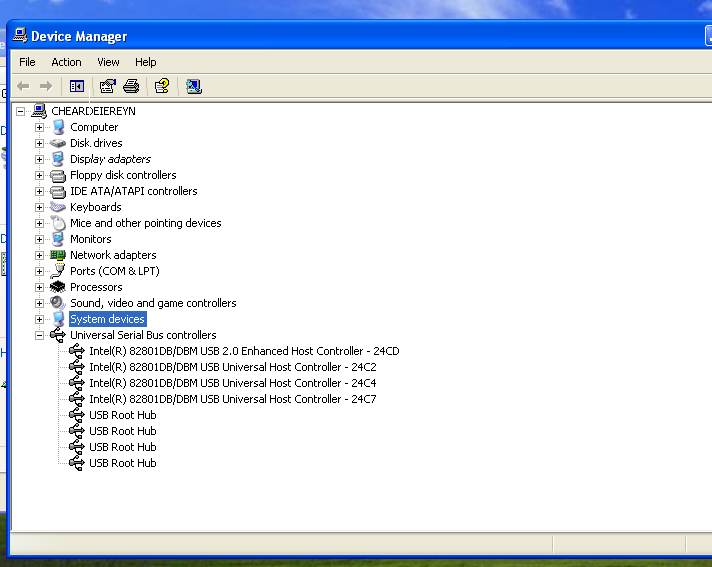Expand the Disk drives category
Image resolution: width=712 pixels, height=567 pixels.
tap(40, 143)
